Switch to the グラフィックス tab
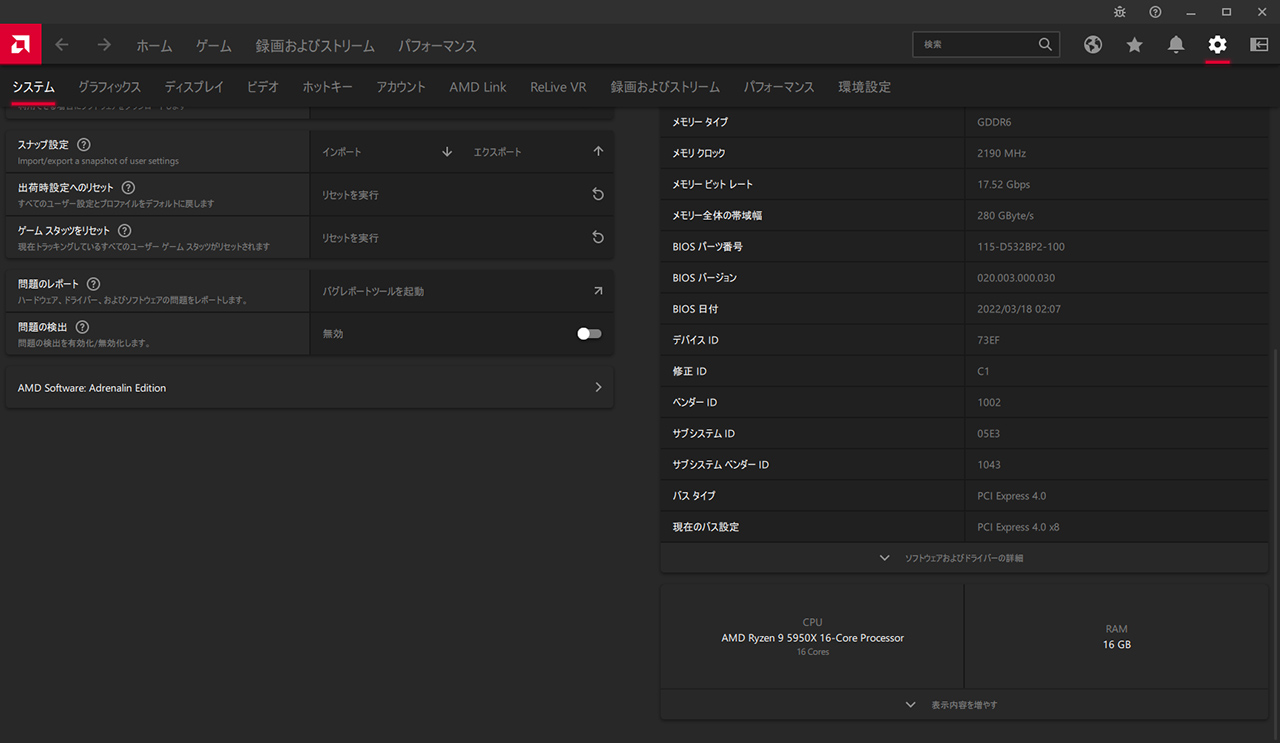1280x743 pixels. 109,87
